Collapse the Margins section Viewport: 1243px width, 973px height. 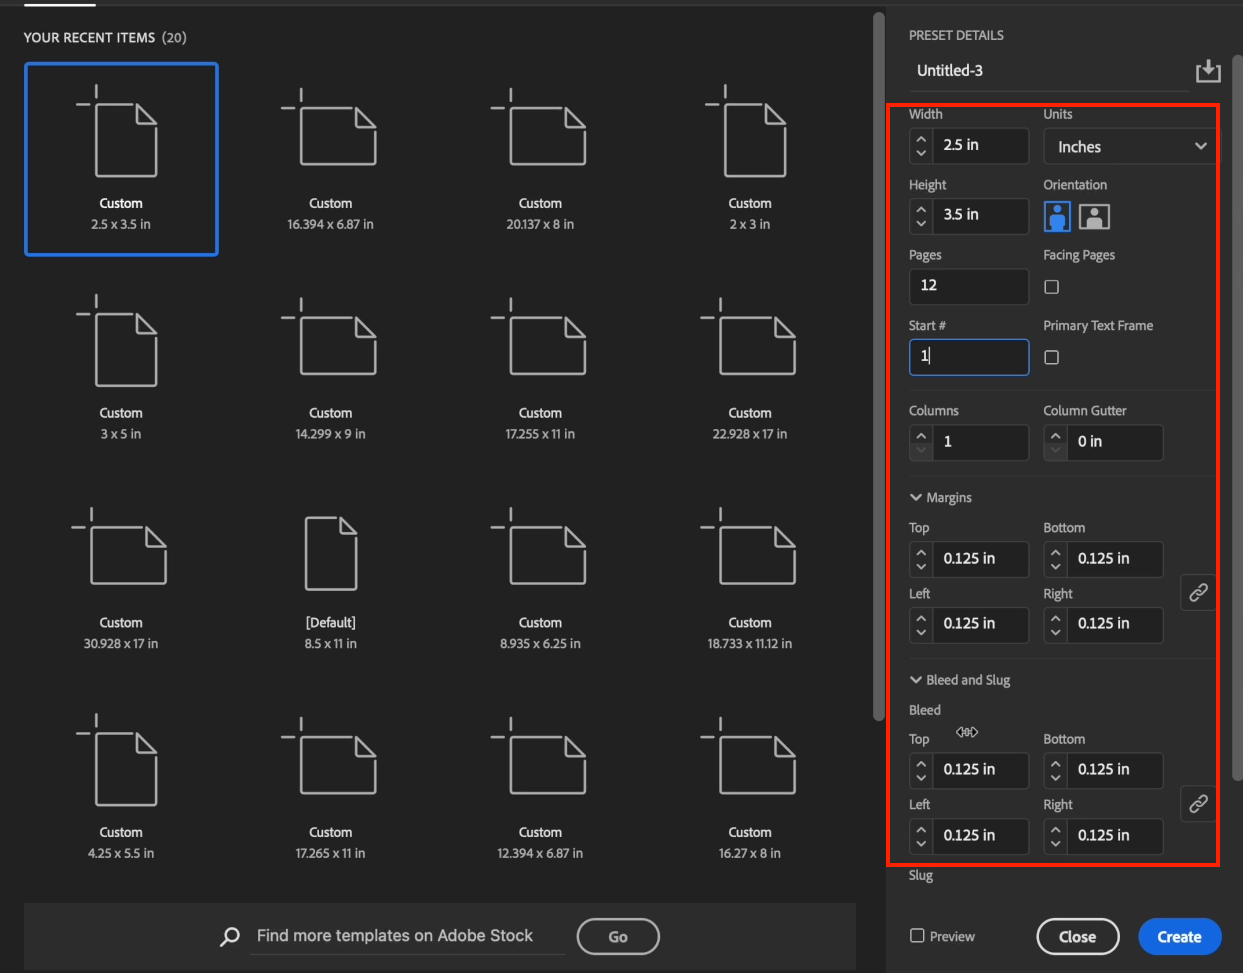[915, 497]
